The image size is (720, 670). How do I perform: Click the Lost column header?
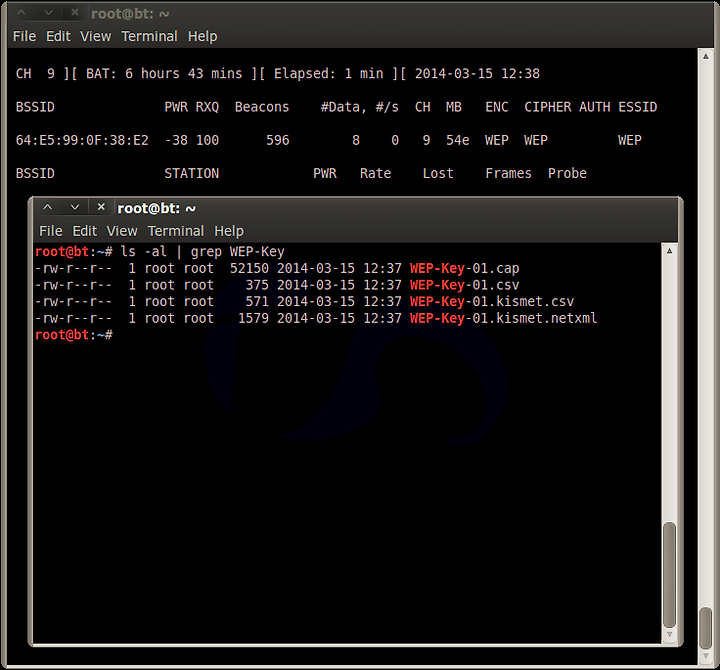[x=438, y=174]
